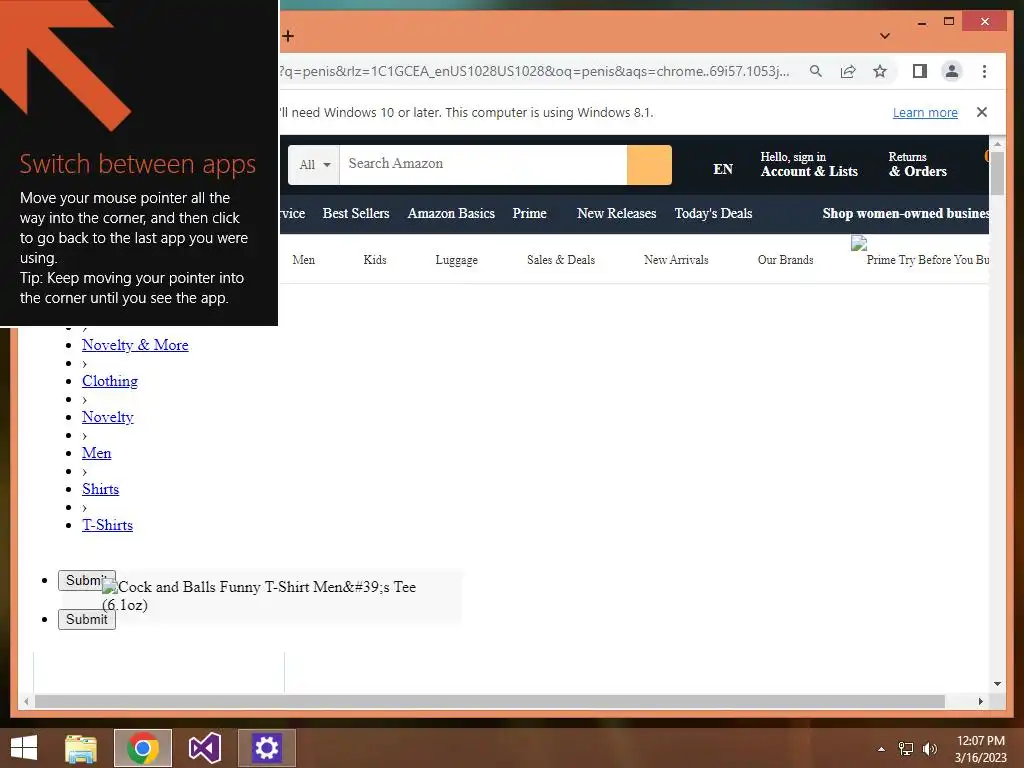Focus the Search Amazon field

click(483, 165)
